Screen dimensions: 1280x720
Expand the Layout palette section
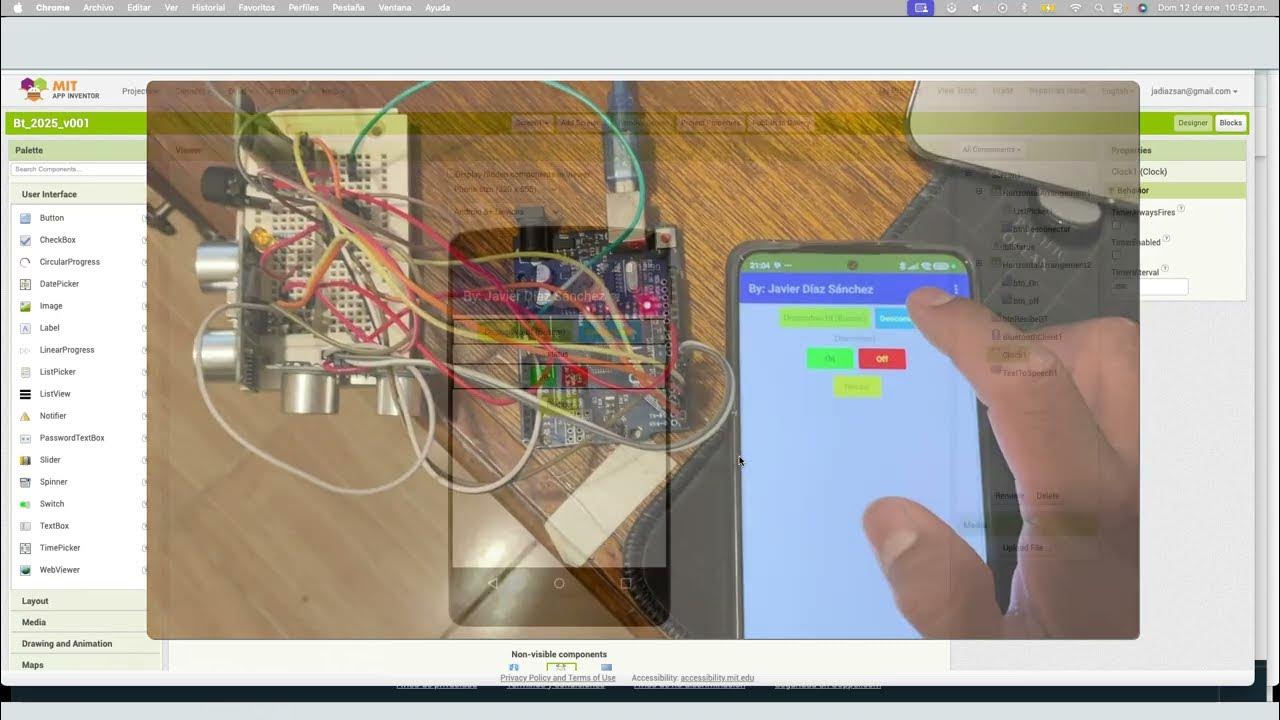(84, 601)
